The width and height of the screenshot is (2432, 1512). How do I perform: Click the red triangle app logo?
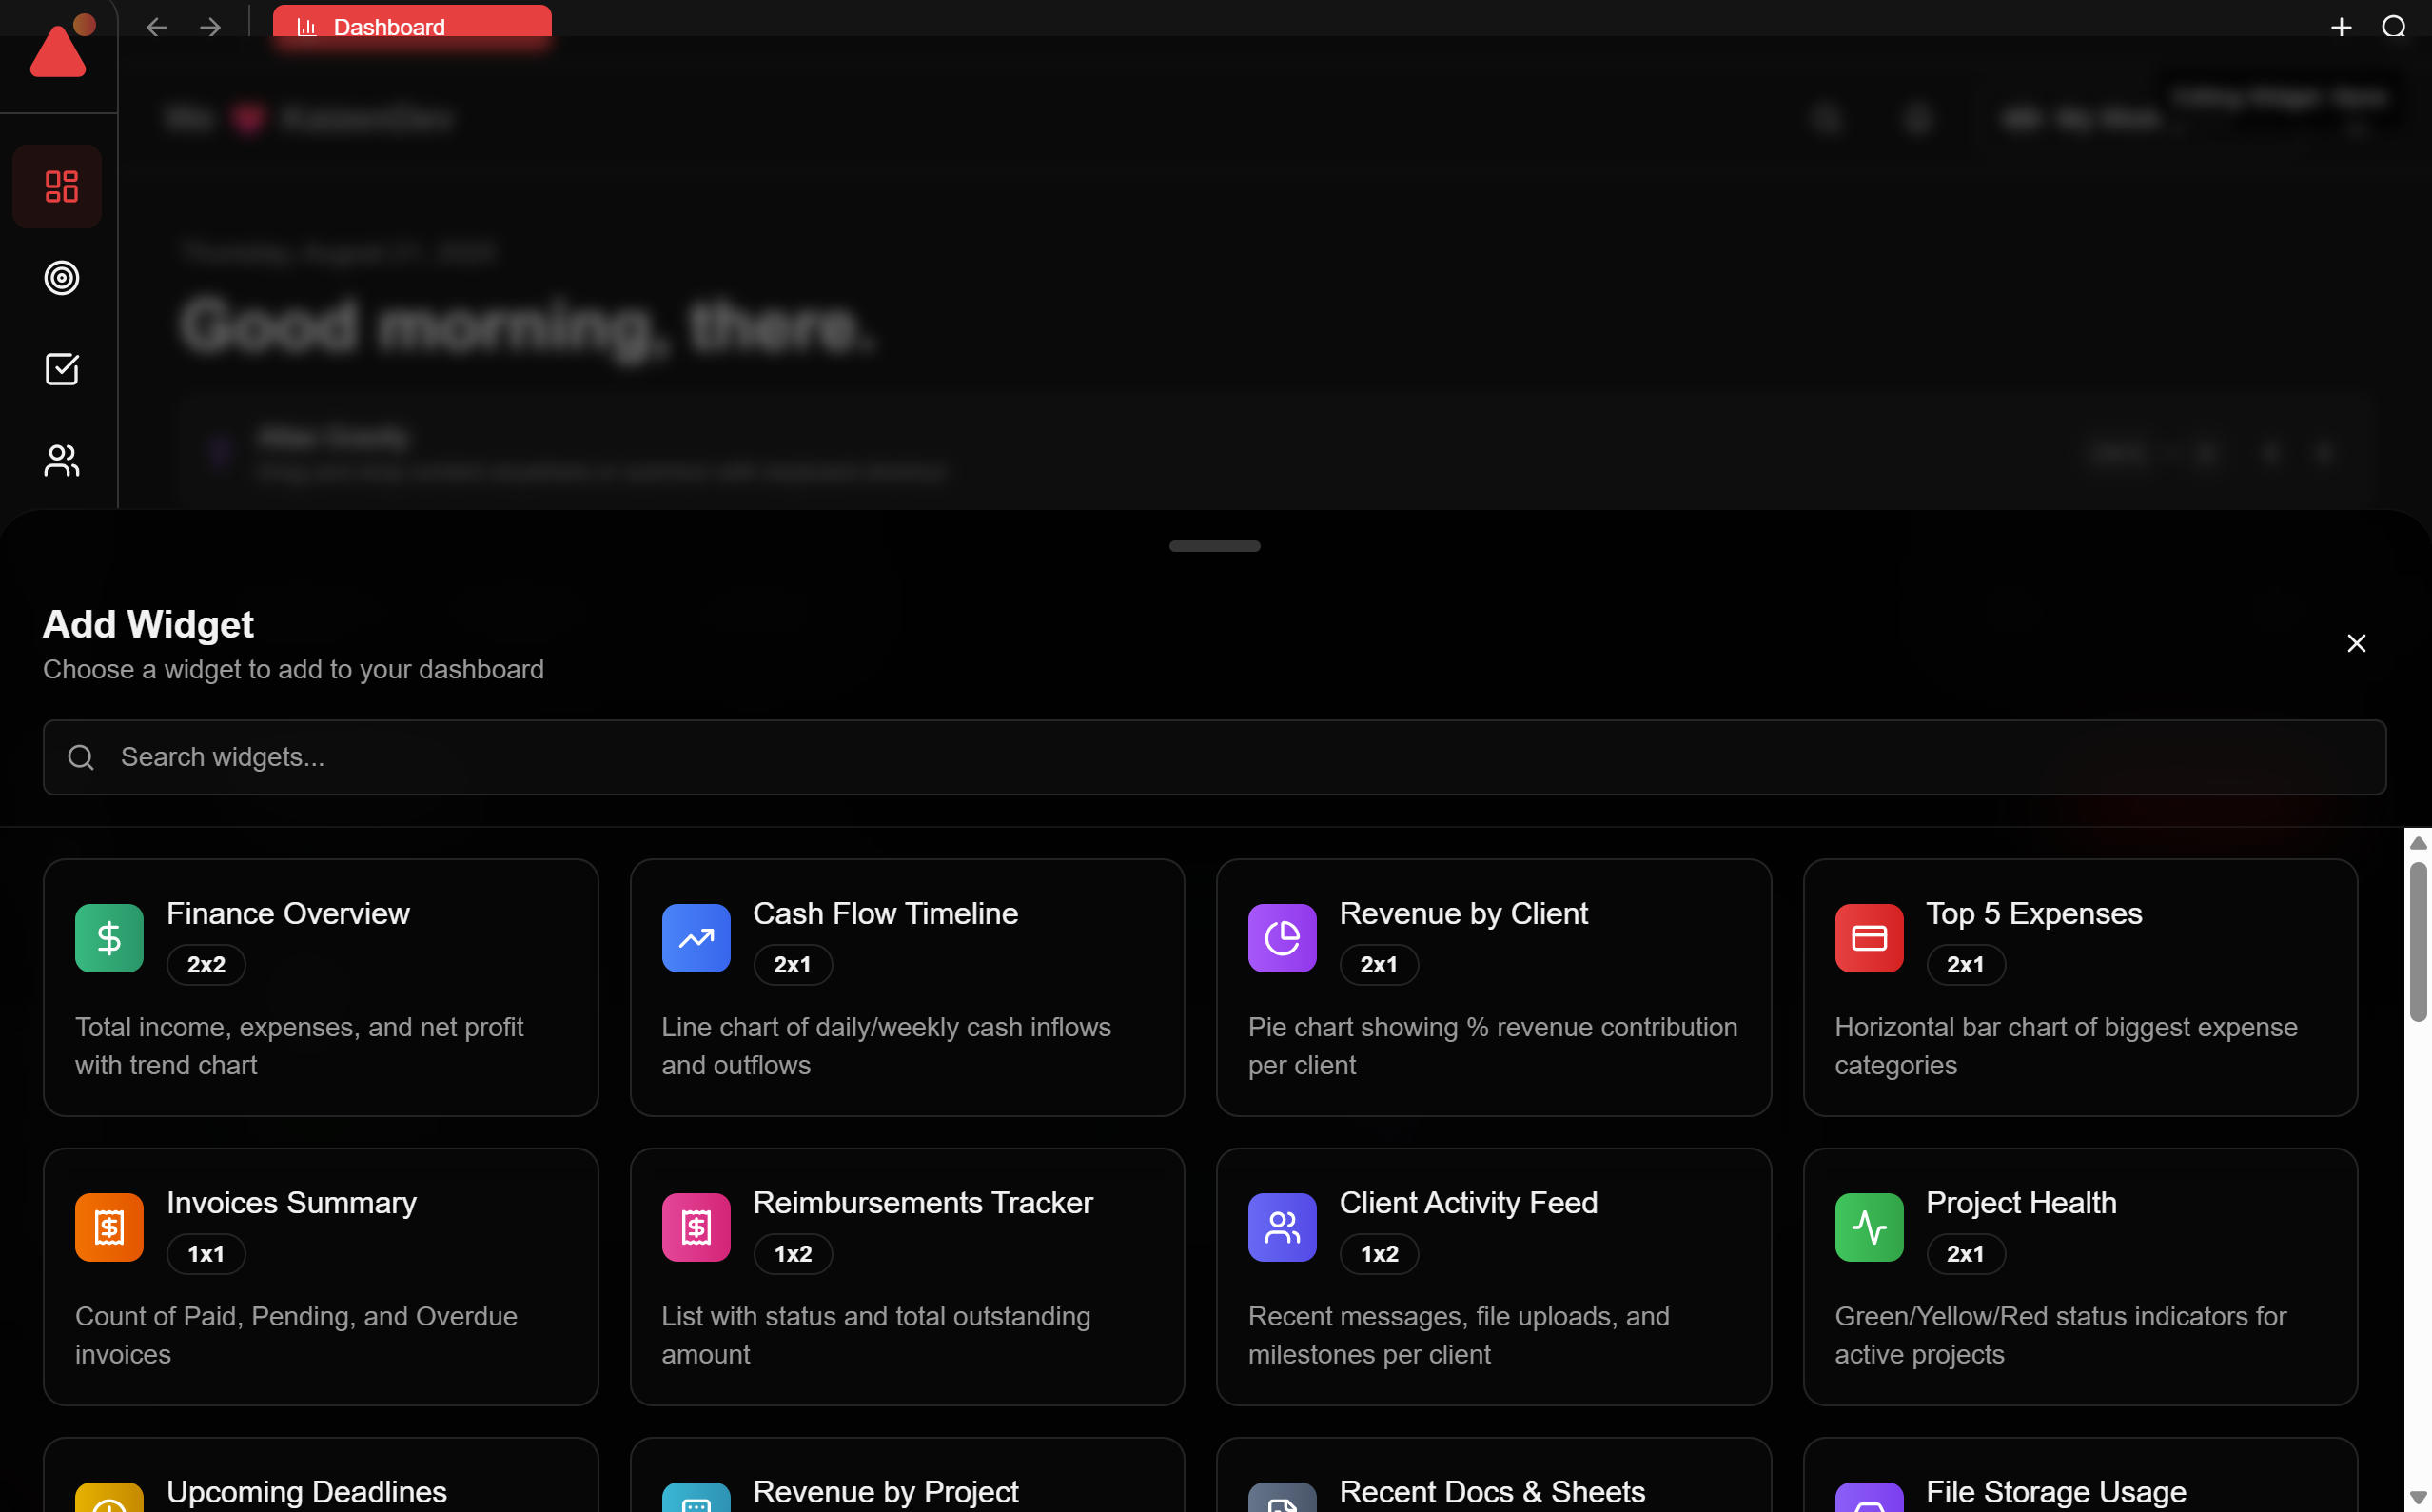[x=58, y=52]
